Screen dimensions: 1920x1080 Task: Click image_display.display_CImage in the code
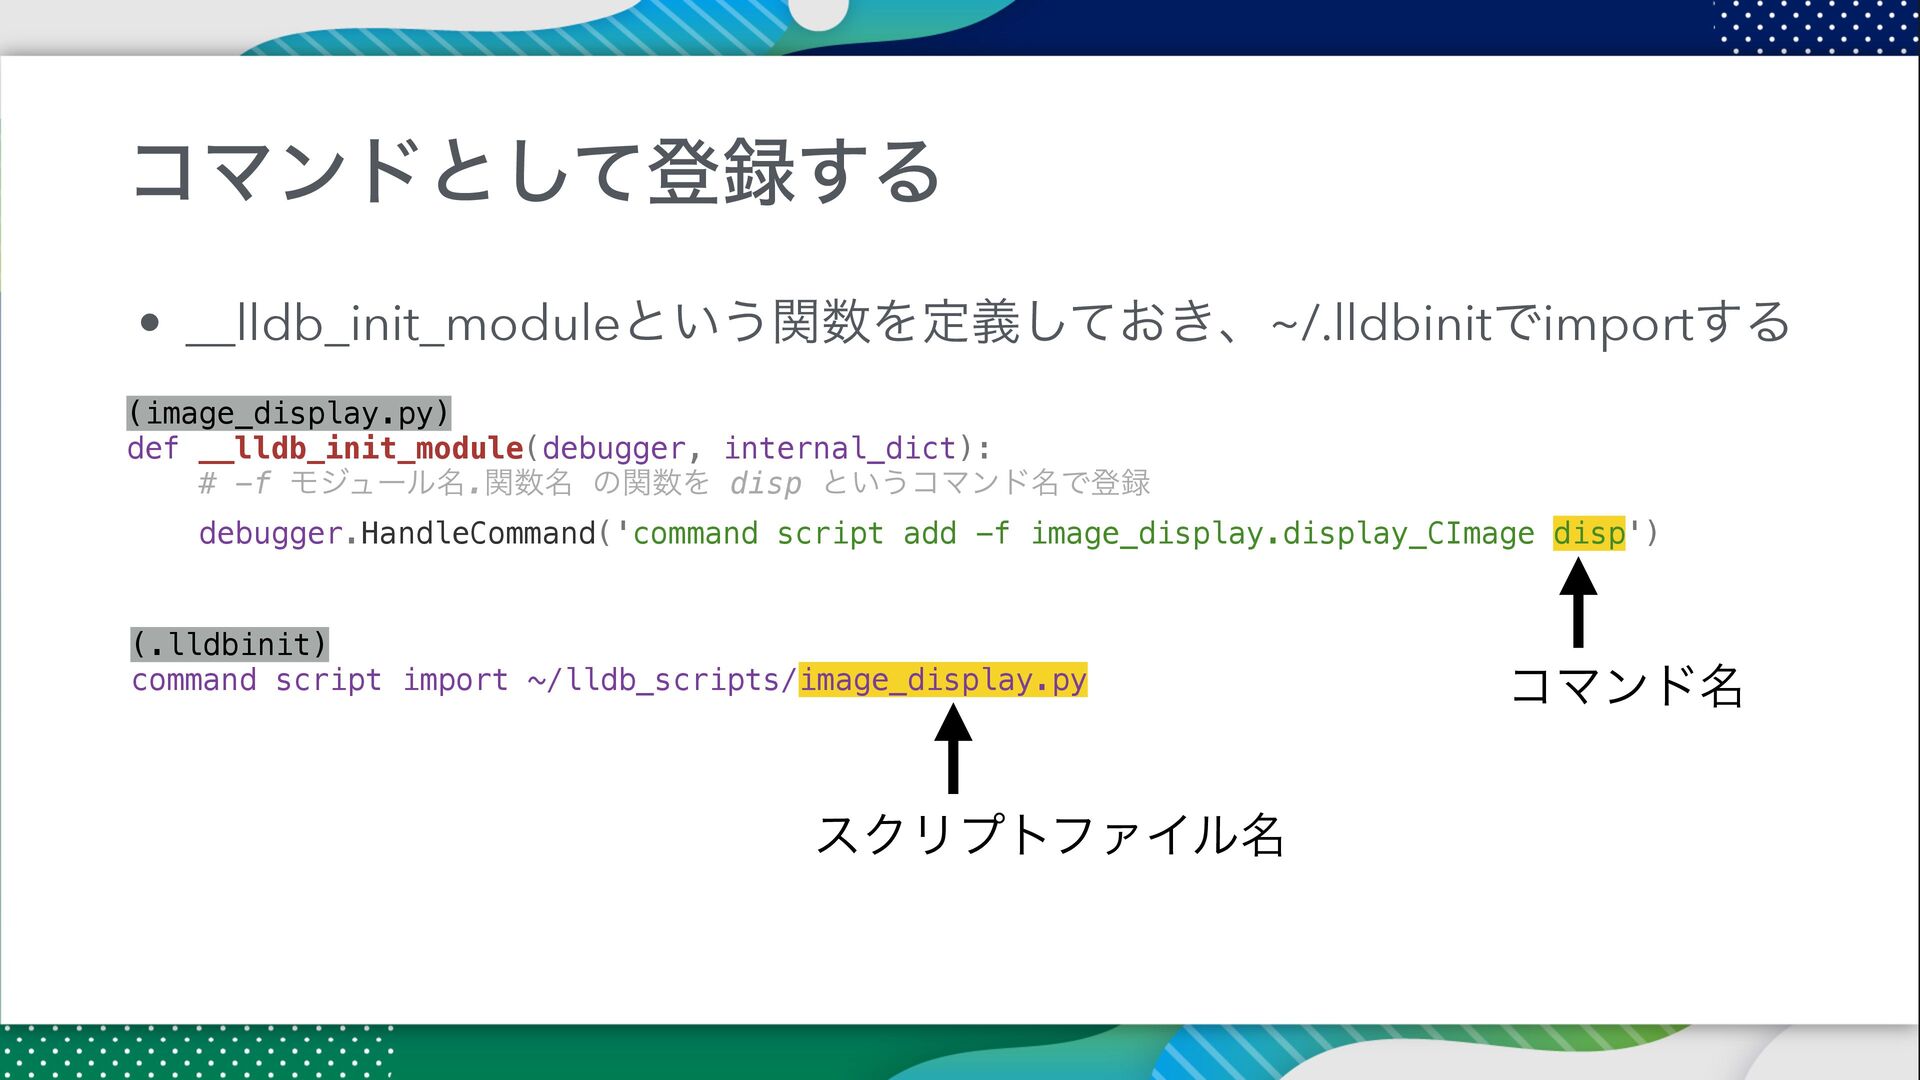point(1282,533)
